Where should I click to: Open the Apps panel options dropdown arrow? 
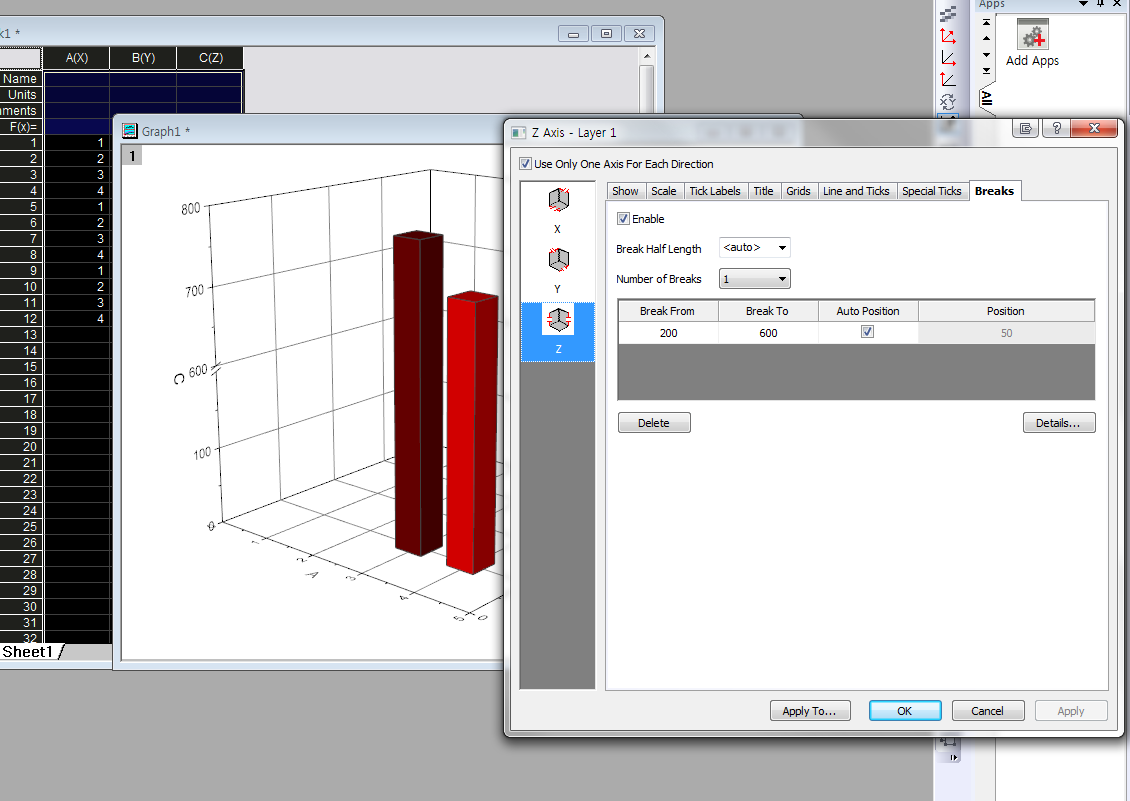tap(1083, 4)
